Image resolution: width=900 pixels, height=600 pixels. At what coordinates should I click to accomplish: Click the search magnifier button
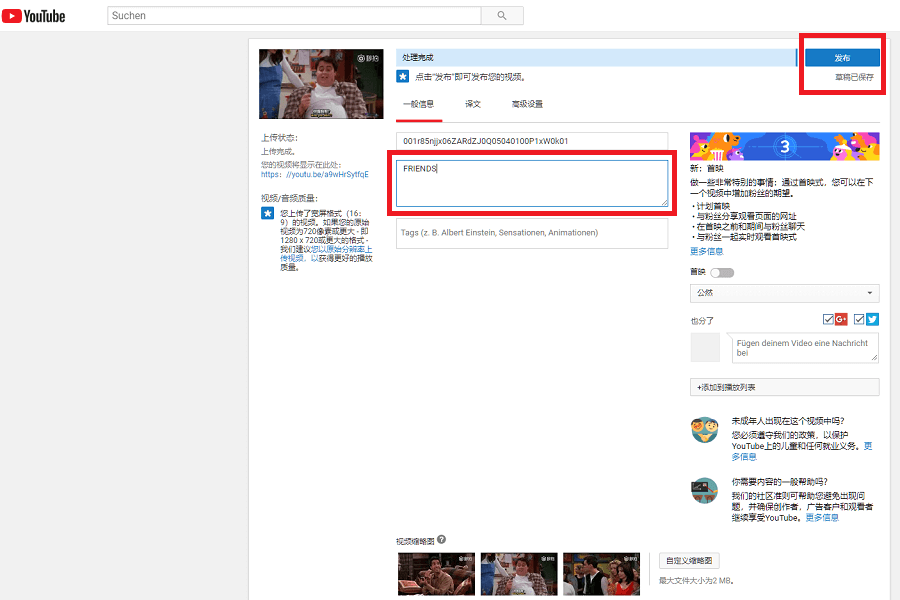point(502,16)
